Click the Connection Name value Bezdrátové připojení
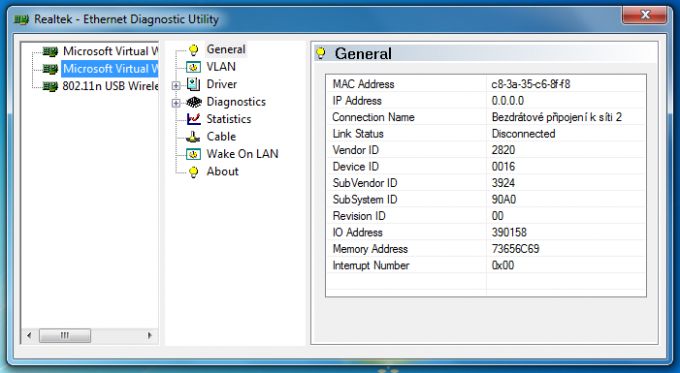The image size is (680, 373). tap(557, 117)
